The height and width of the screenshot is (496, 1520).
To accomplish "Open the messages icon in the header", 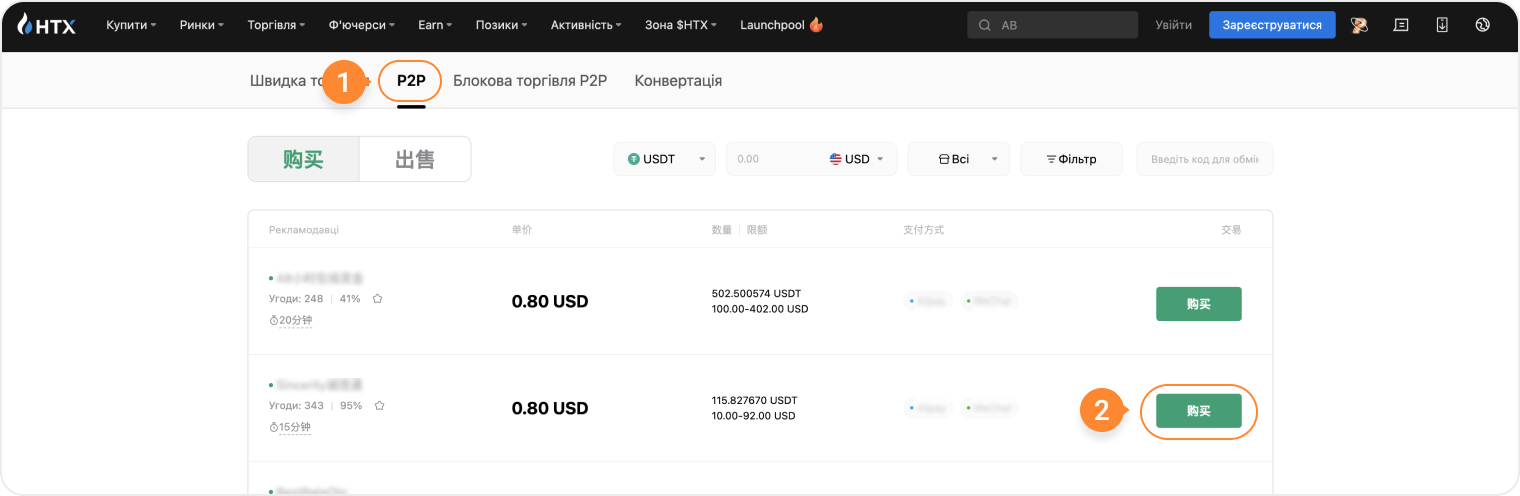I will [1401, 25].
